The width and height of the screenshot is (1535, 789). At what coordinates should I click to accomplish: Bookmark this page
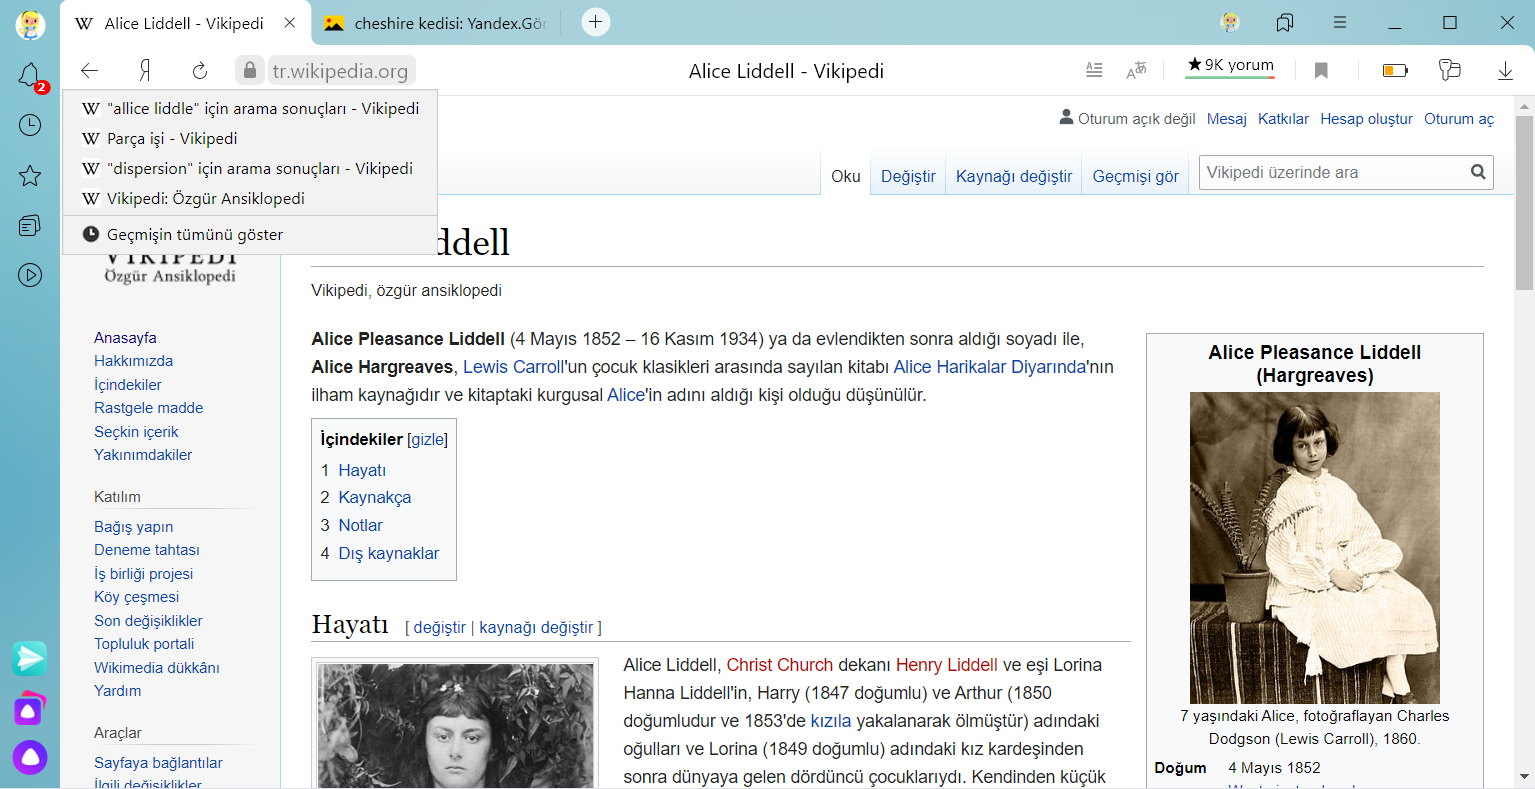pyautogui.click(x=1321, y=70)
